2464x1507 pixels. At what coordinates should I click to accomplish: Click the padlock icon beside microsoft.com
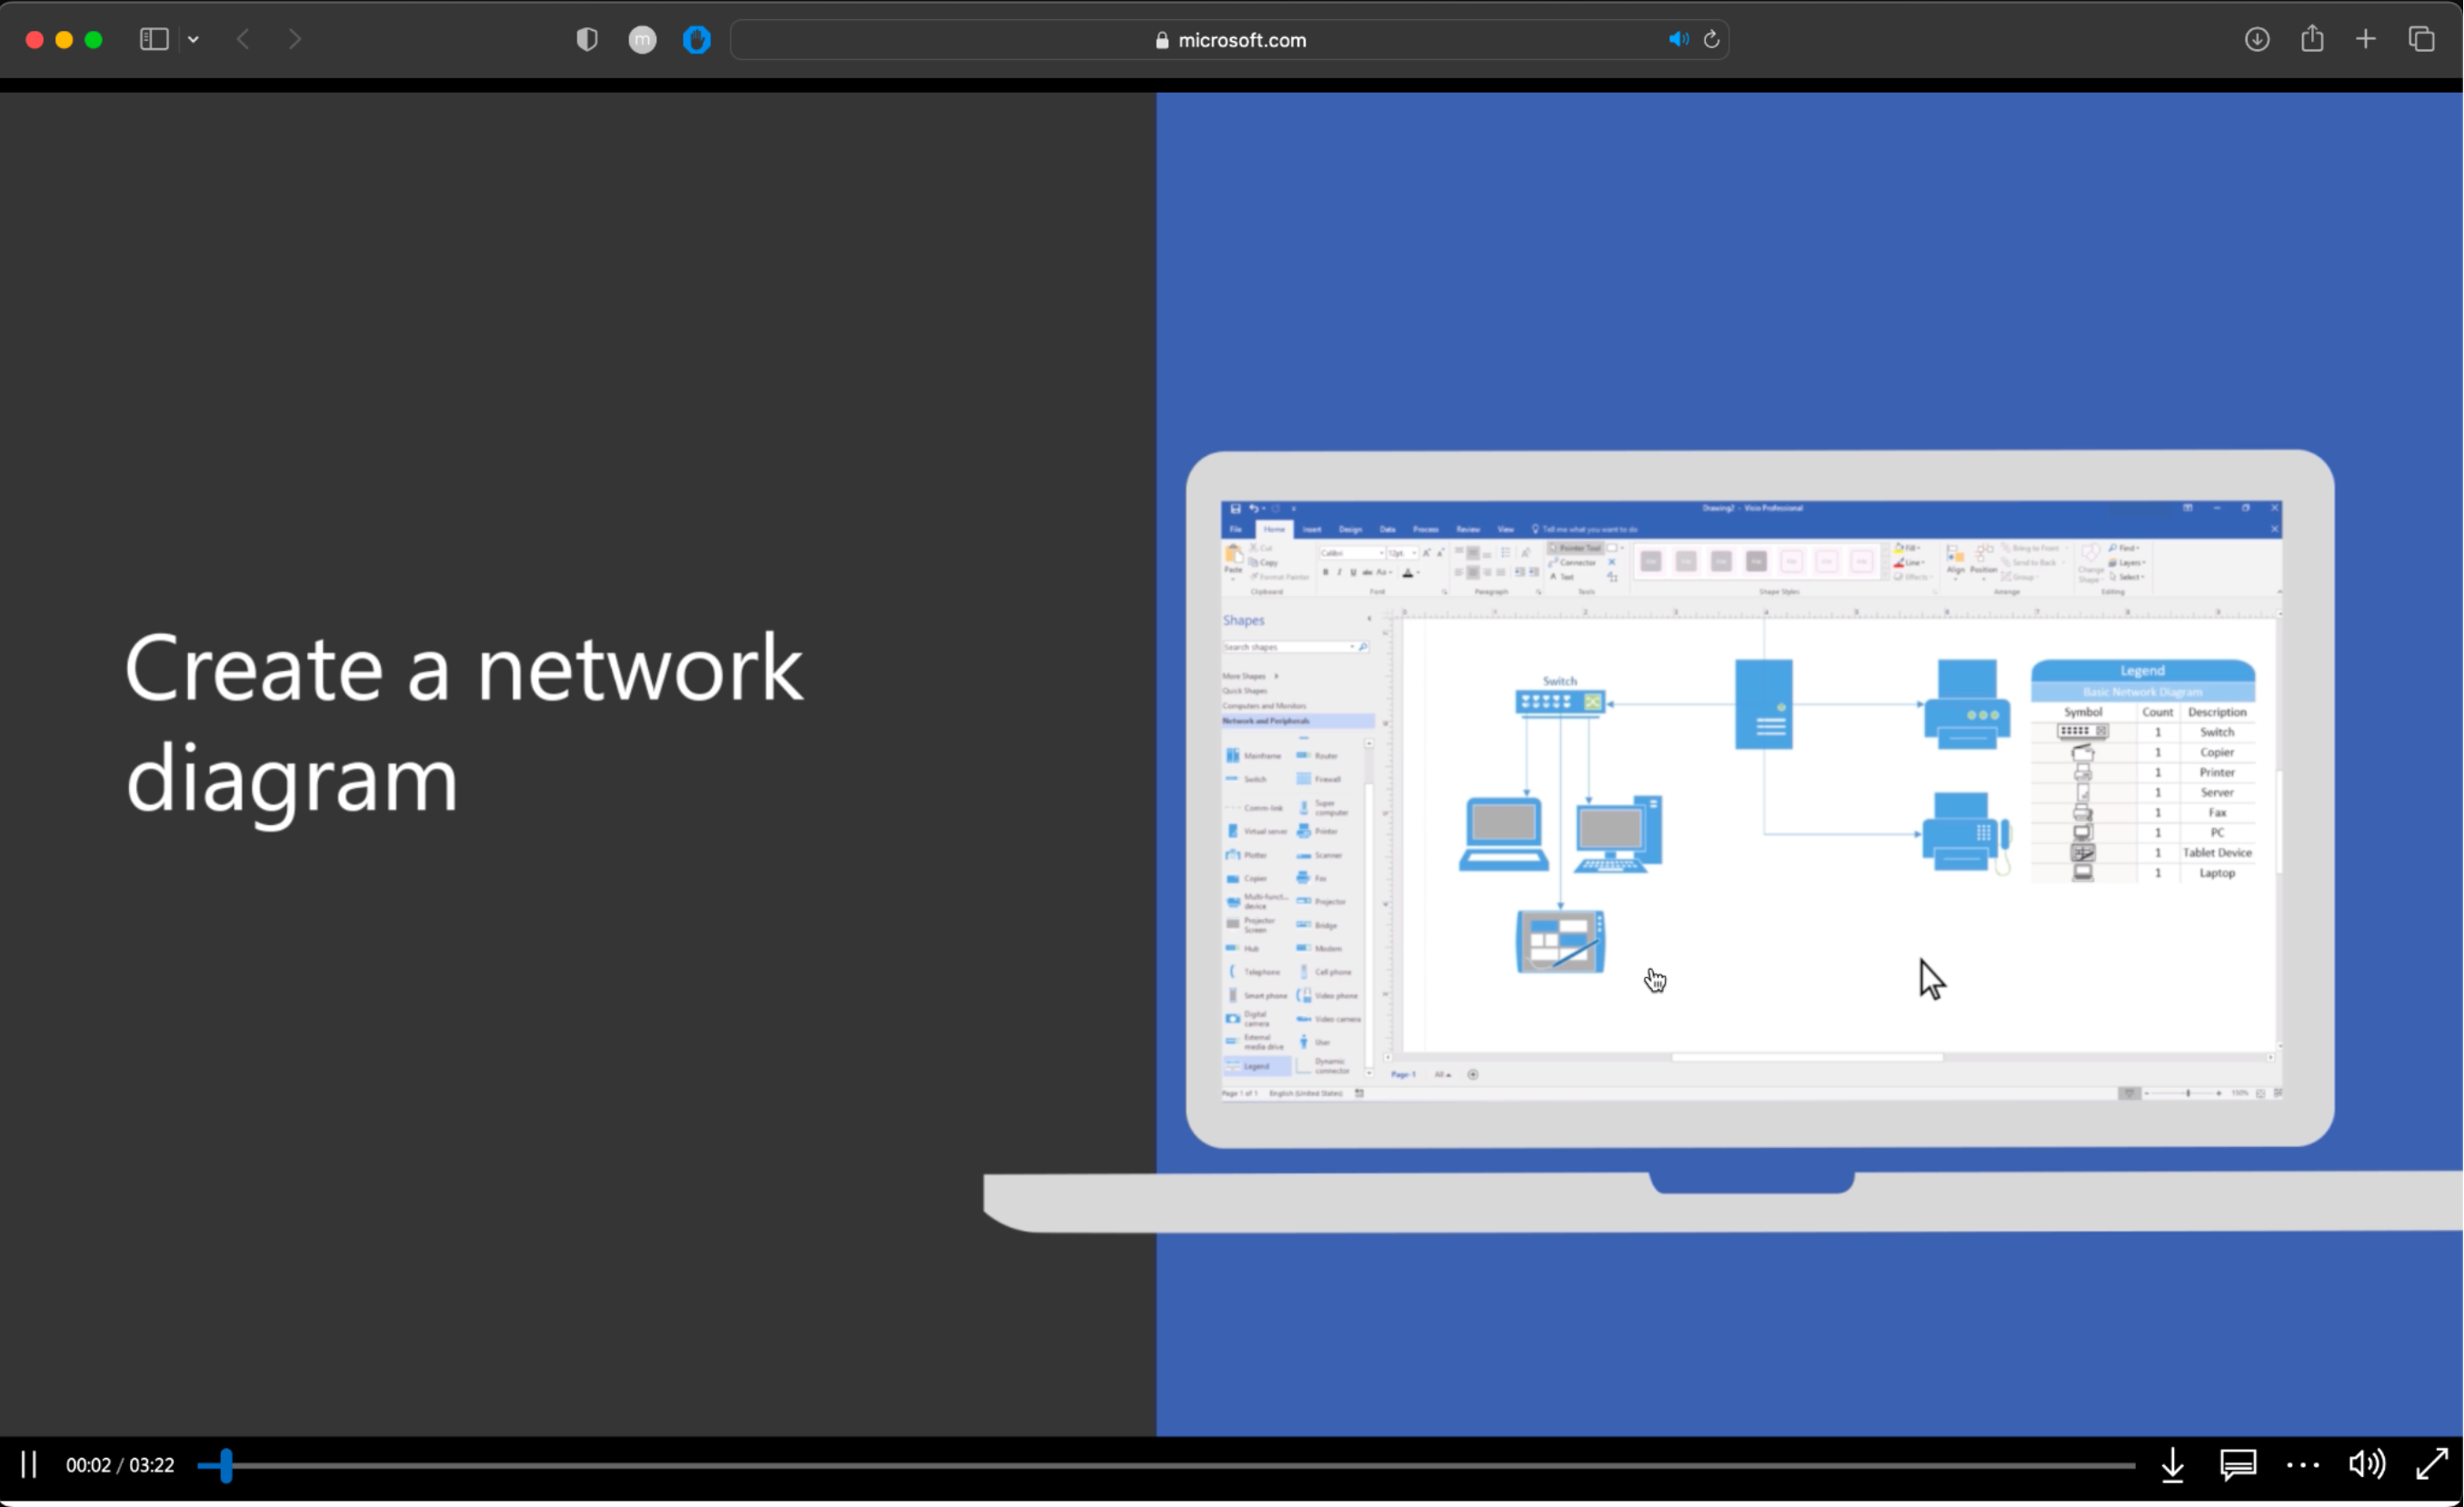pos(1162,40)
